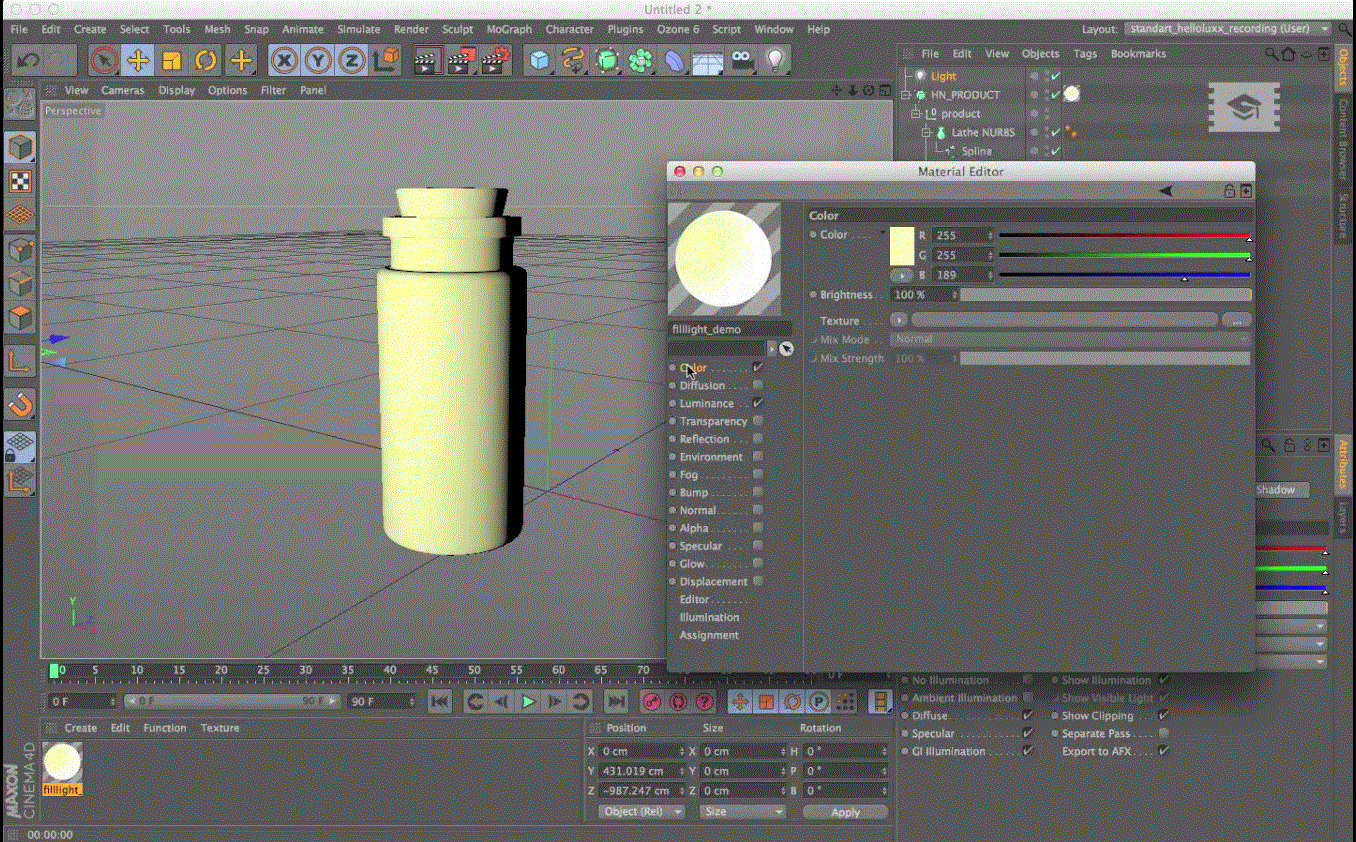Select the Lathe NURBS object
Image resolution: width=1356 pixels, height=842 pixels.
click(982, 132)
